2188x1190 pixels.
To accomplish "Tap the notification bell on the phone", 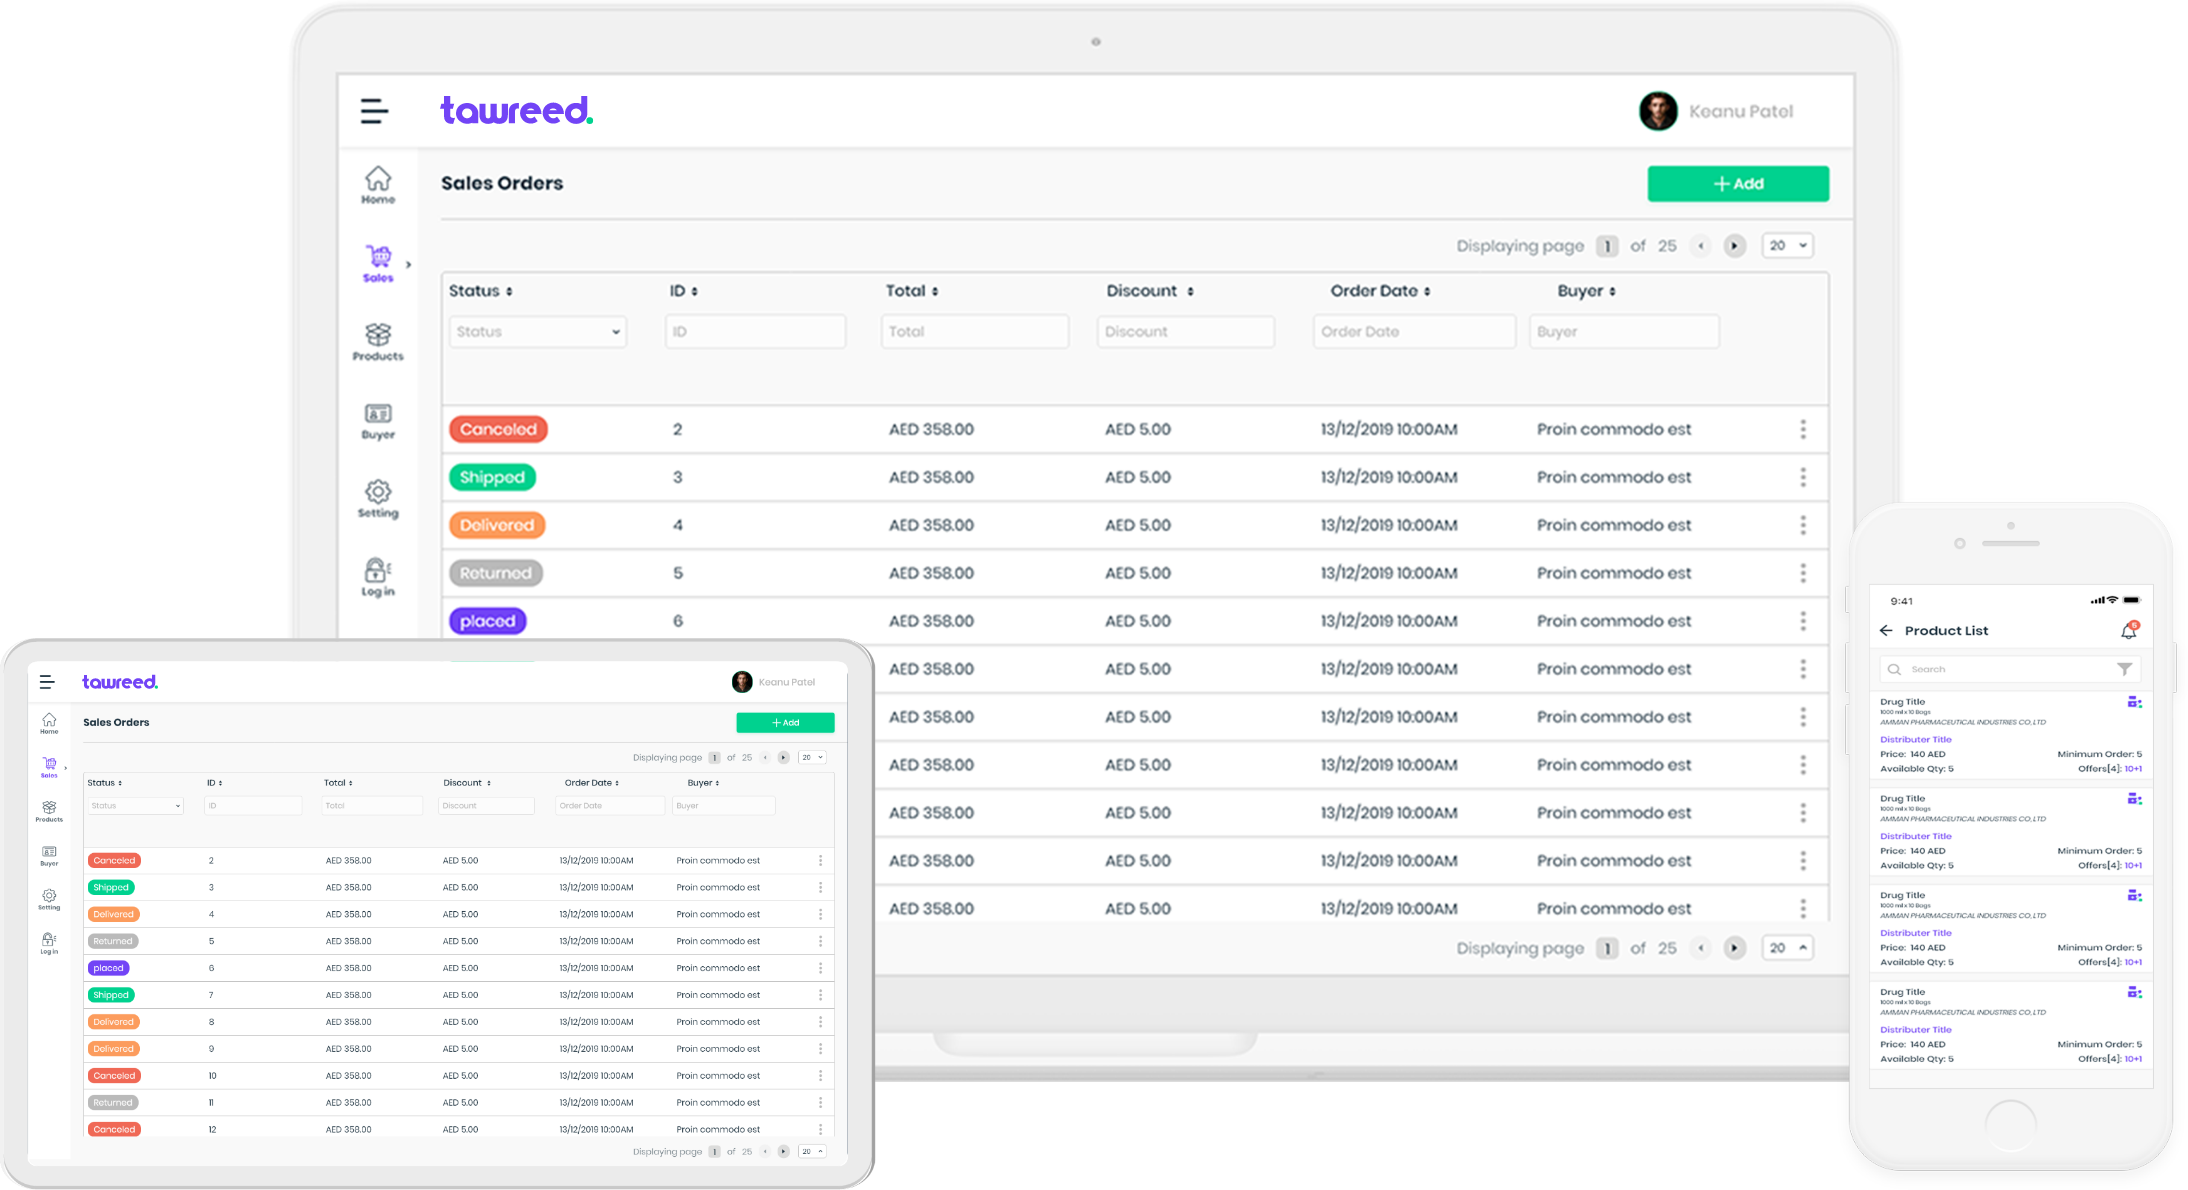I will pos(2129,630).
